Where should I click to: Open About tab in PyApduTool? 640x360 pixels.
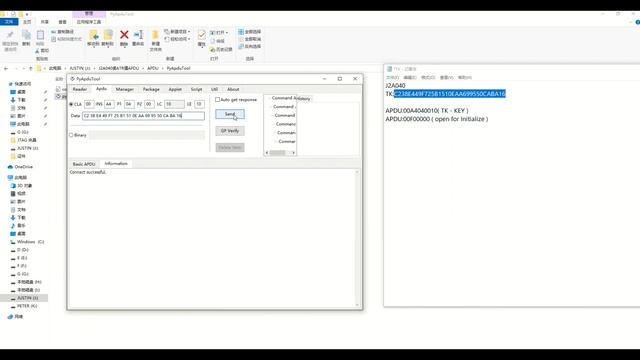pos(233,89)
